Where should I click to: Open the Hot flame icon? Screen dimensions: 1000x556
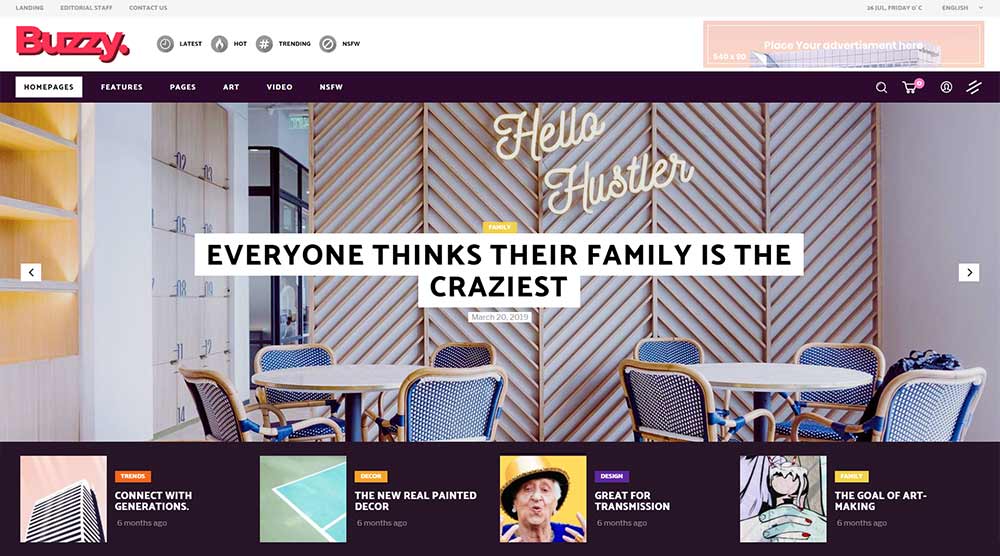pos(219,44)
